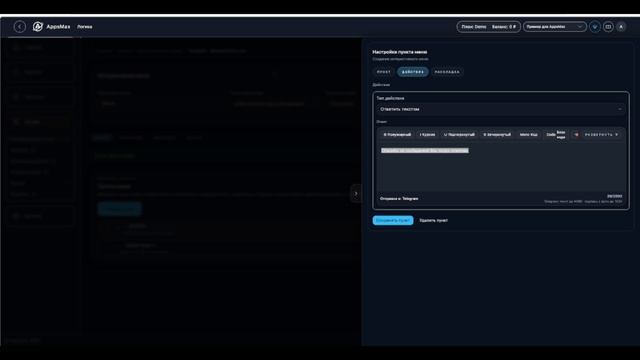Apply Подчеркнутый underline formatting
Viewport: 640px width, 360px height.
click(459, 134)
